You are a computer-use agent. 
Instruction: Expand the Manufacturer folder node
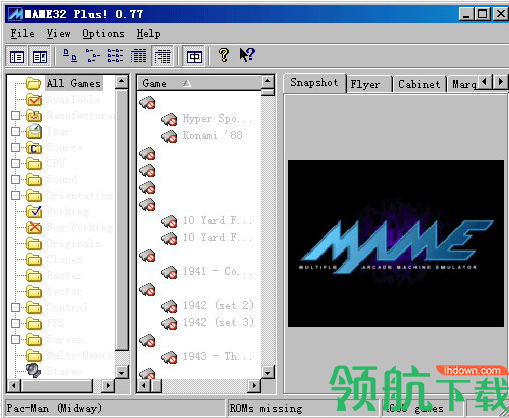tap(15, 115)
